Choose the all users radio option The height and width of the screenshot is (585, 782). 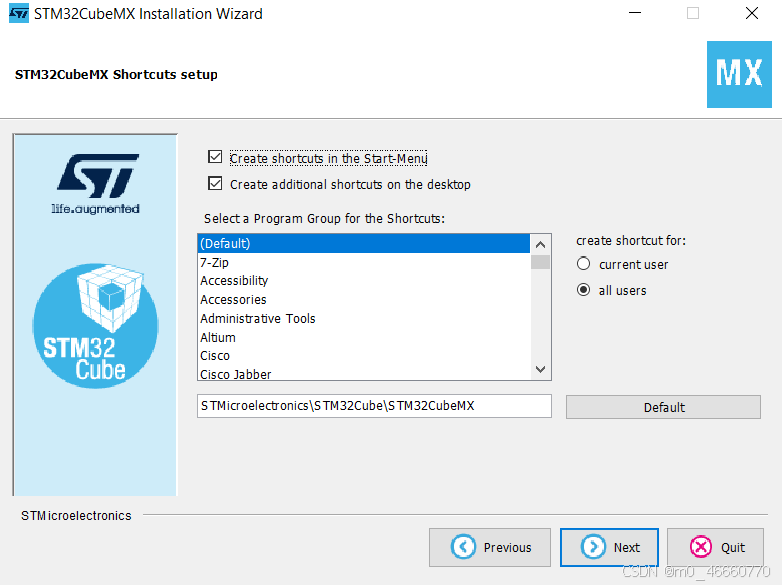pos(584,290)
